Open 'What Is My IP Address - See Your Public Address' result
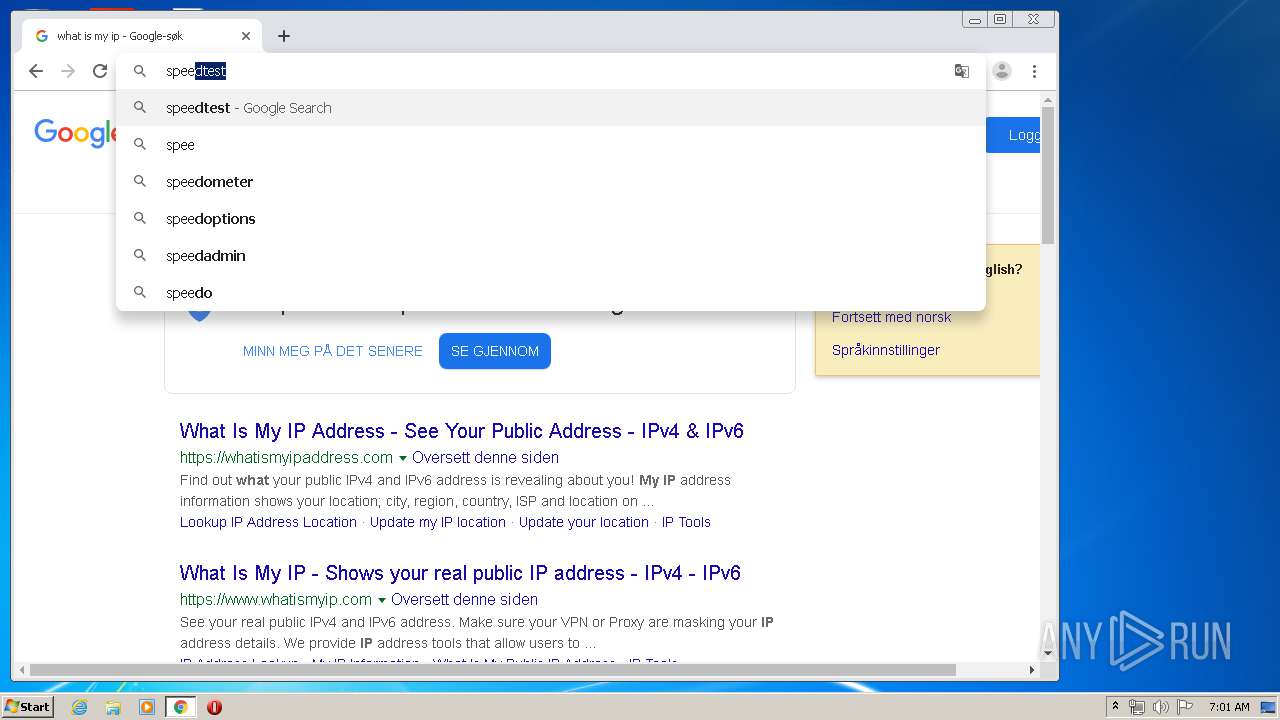The image size is (1280, 720). pos(462,431)
